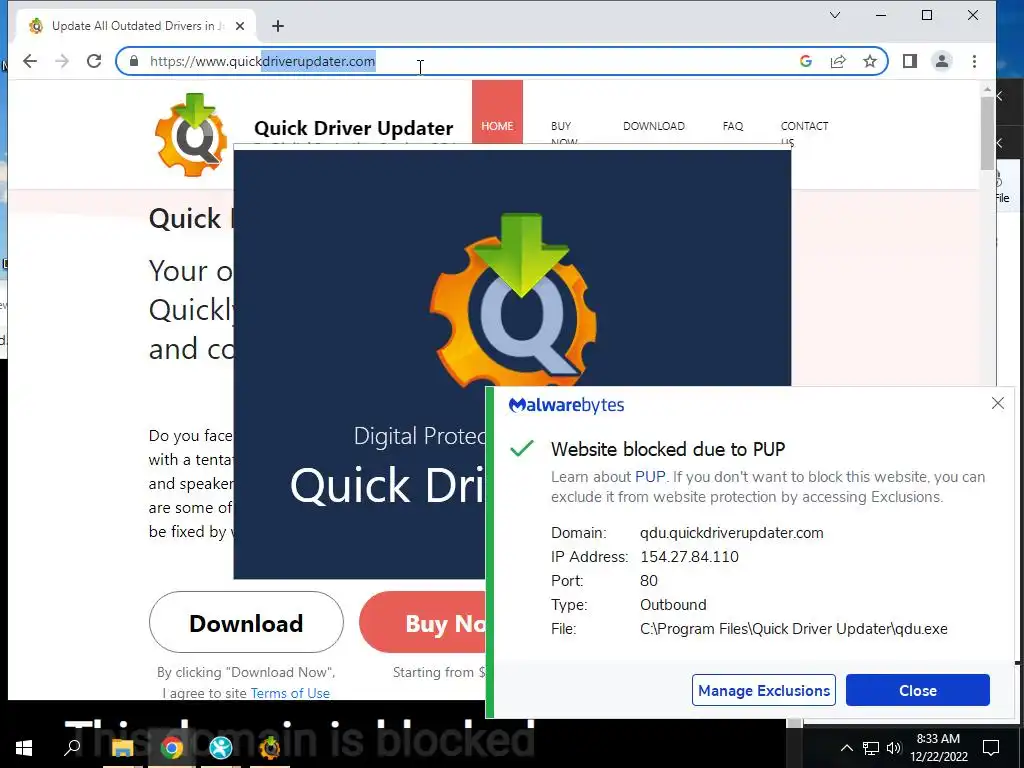The width and height of the screenshot is (1024, 768).
Task: Click the domain qdu.quickdriverupdater.com text
Action: click(x=731, y=533)
